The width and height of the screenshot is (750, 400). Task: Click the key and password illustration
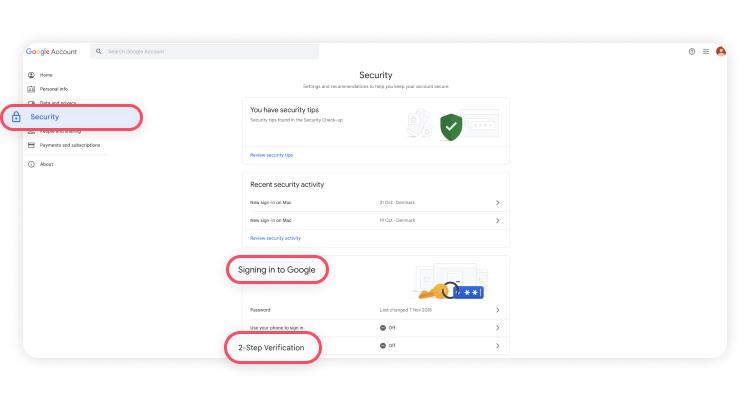[x=451, y=282]
